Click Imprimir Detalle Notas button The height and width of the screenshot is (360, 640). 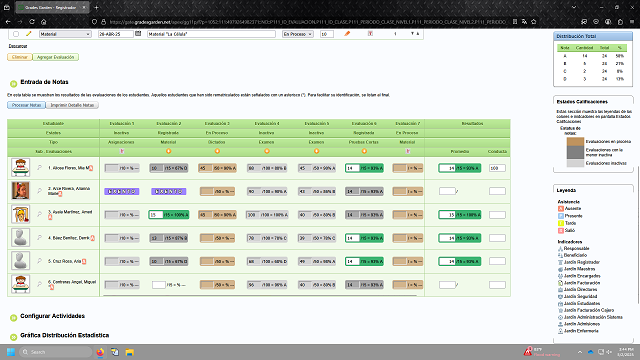point(72,105)
